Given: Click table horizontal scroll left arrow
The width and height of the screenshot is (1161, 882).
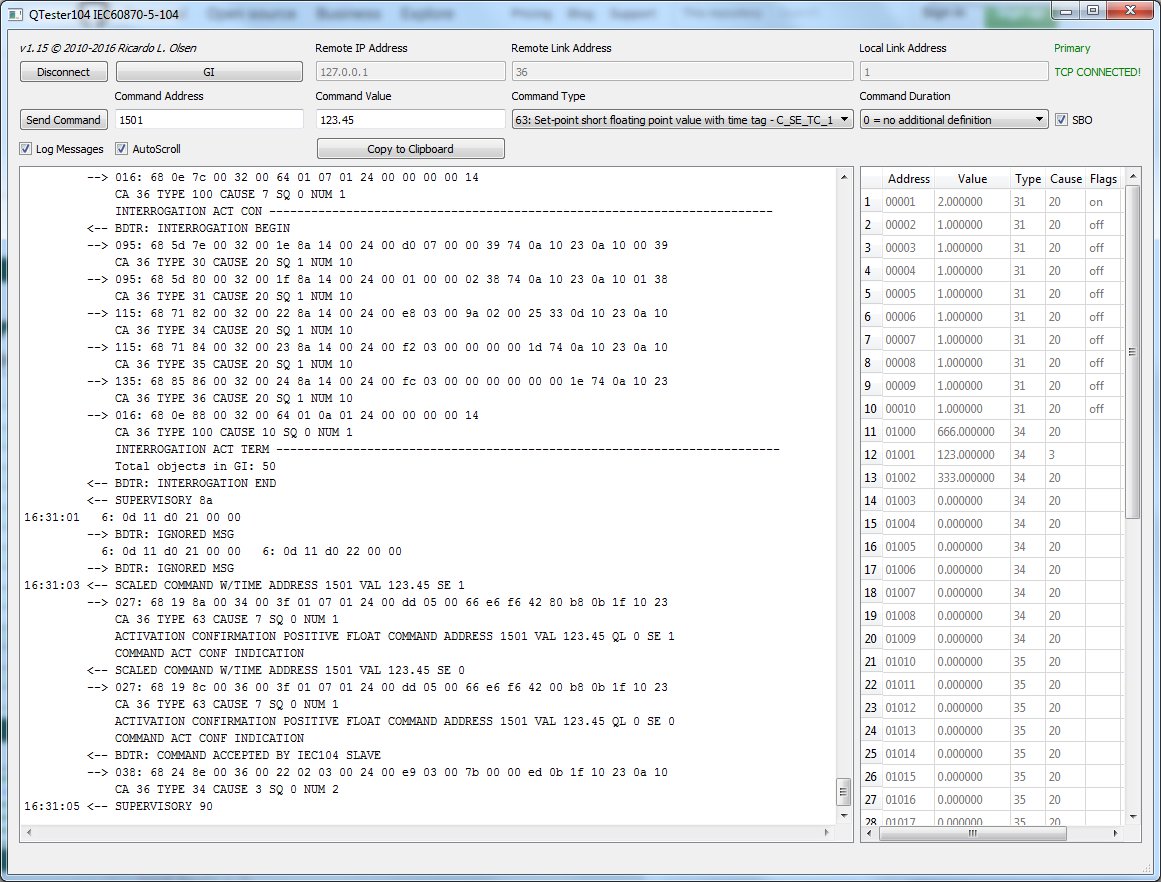Looking at the screenshot, I should coord(870,833).
